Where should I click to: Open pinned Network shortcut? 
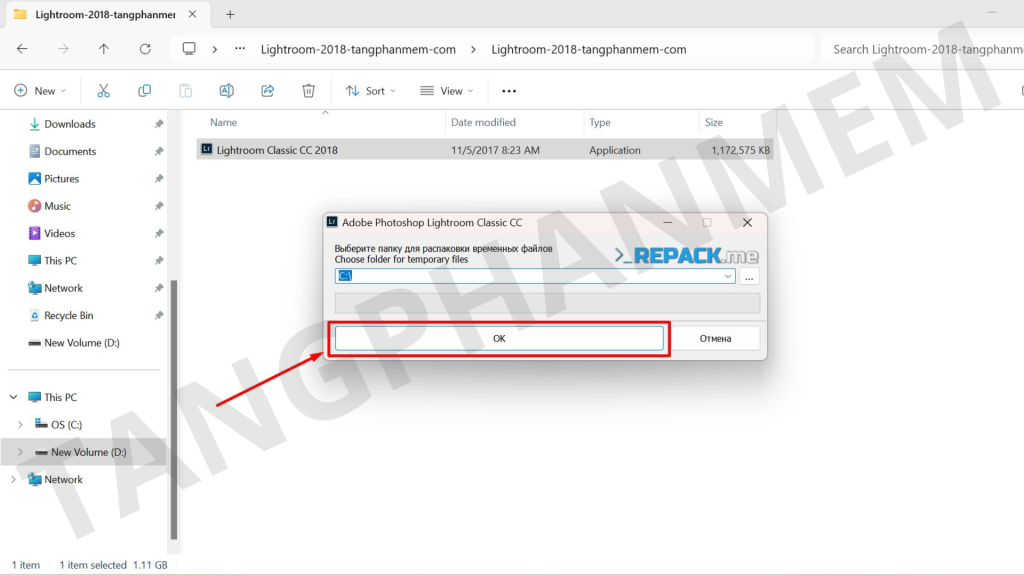(63, 288)
